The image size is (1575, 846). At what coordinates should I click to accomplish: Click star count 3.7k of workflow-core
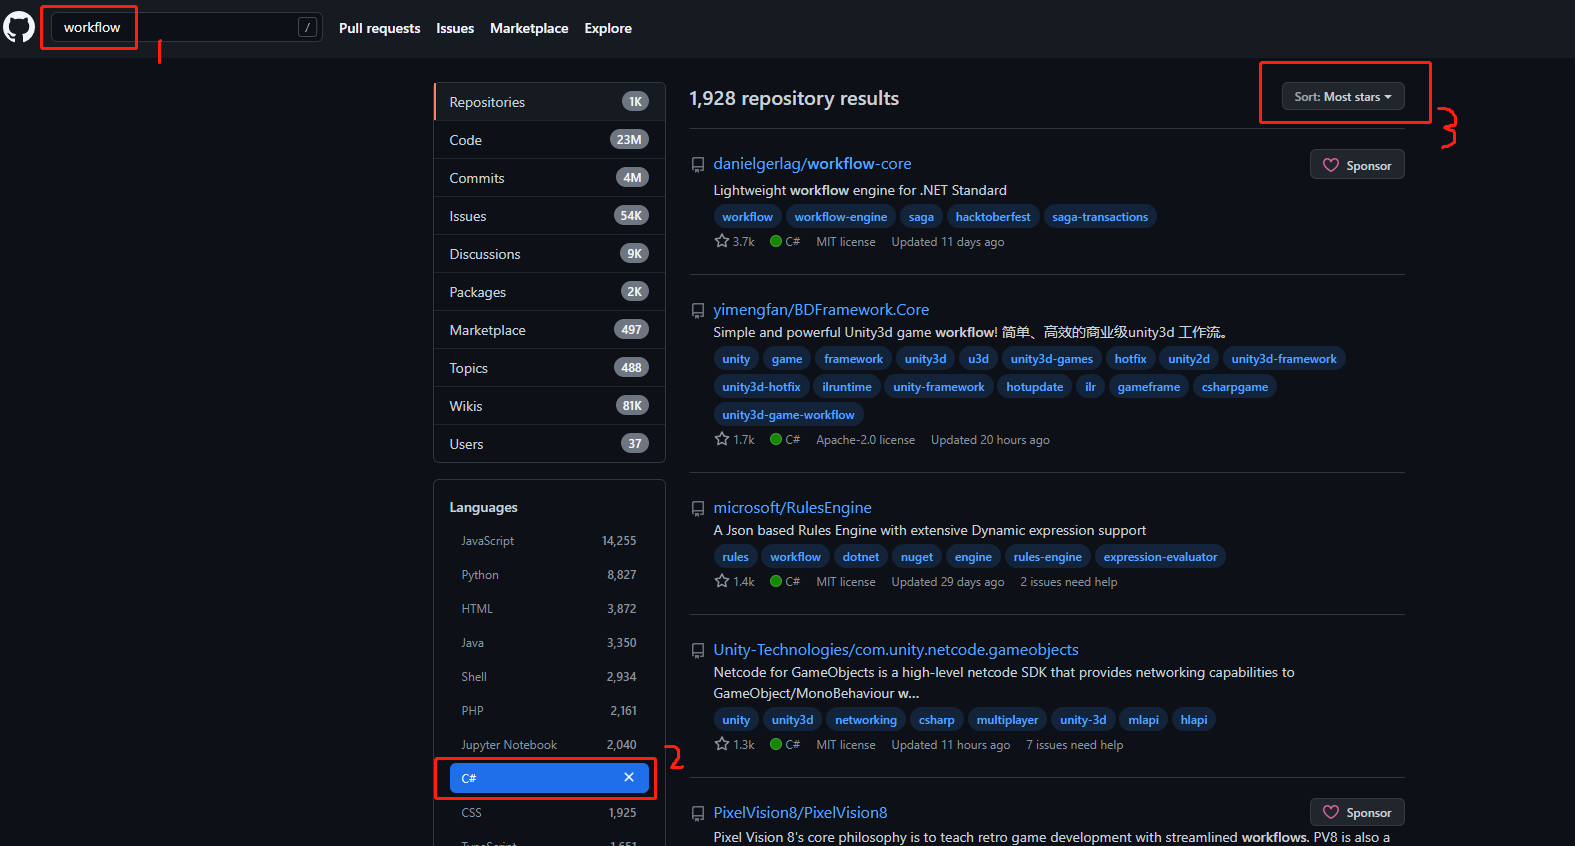pyautogui.click(x=734, y=242)
